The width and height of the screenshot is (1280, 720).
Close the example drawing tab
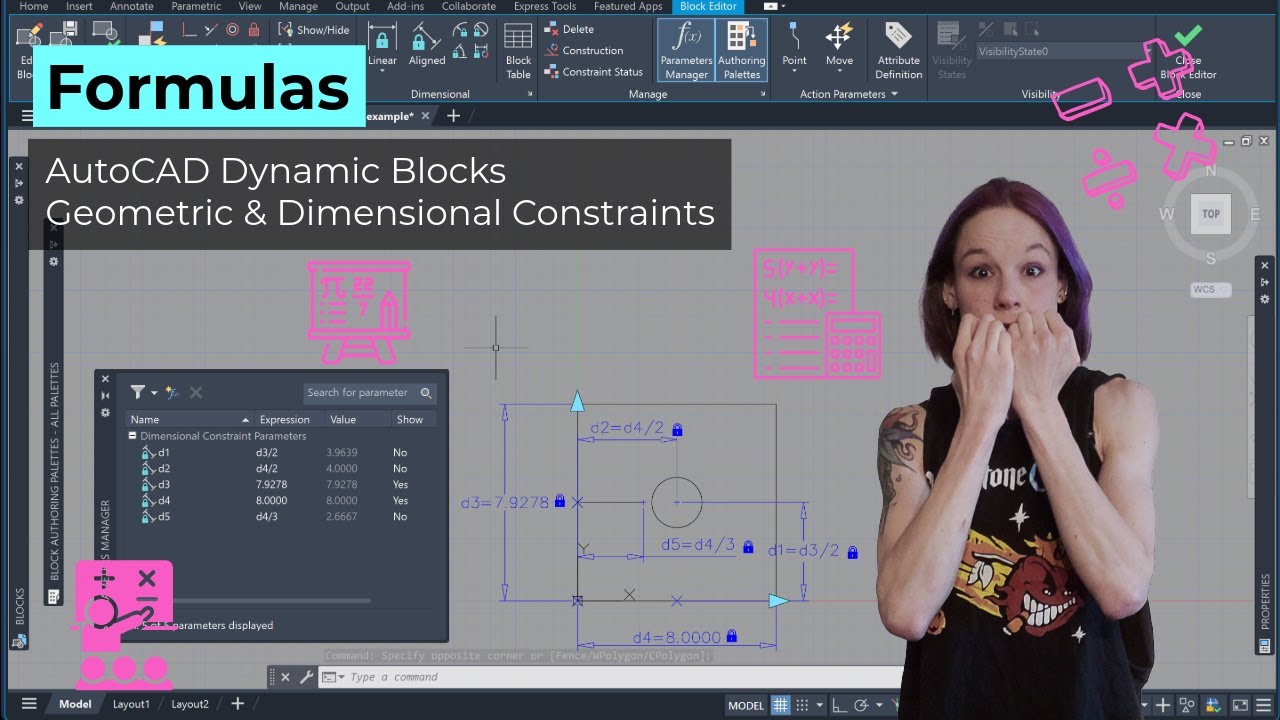click(x=425, y=116)
